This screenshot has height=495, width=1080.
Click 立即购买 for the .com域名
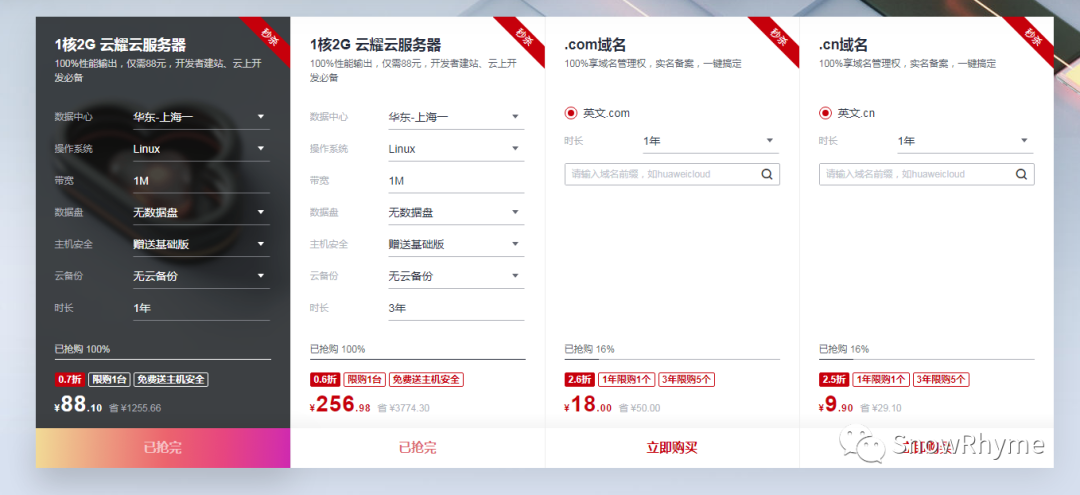[x=672, y=447]
